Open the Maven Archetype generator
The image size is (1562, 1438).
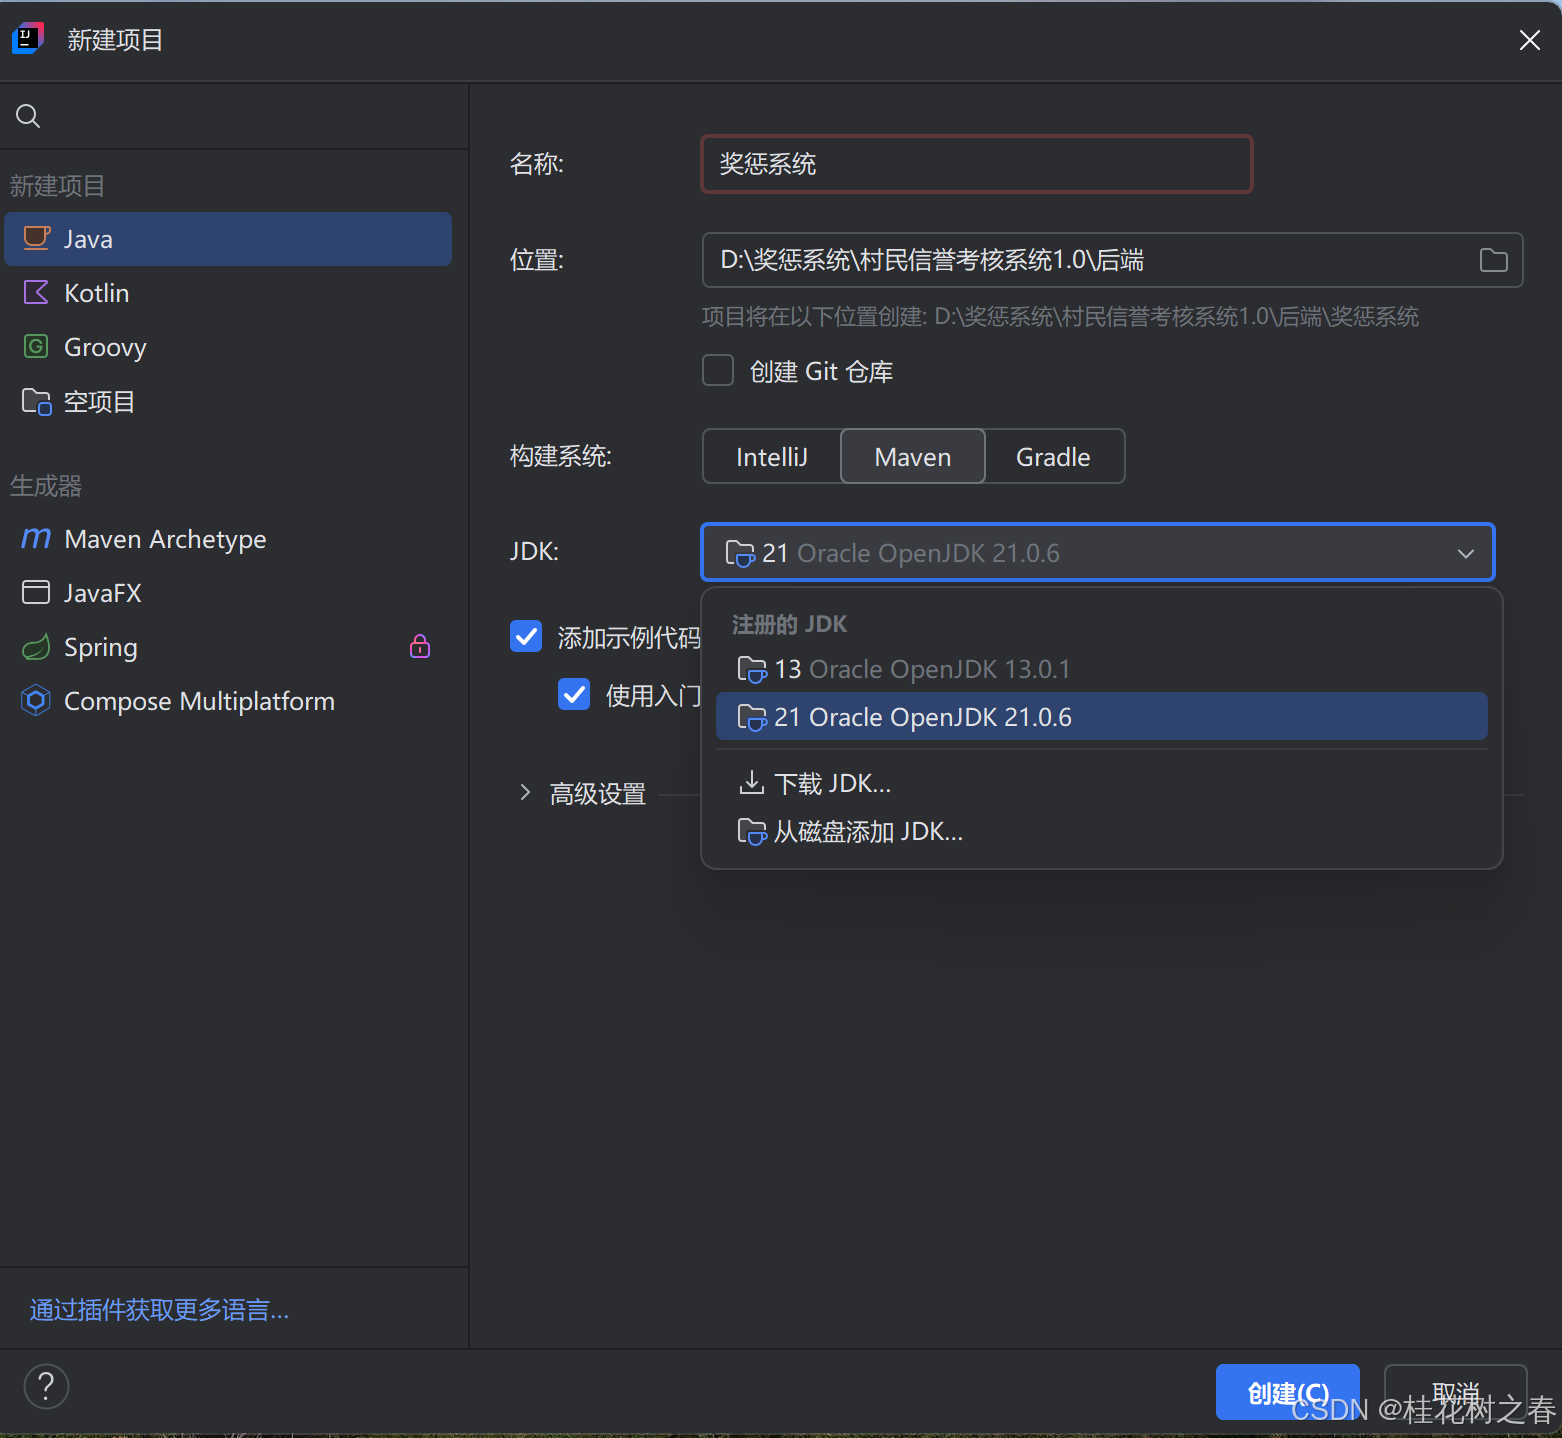pos(165,539)
